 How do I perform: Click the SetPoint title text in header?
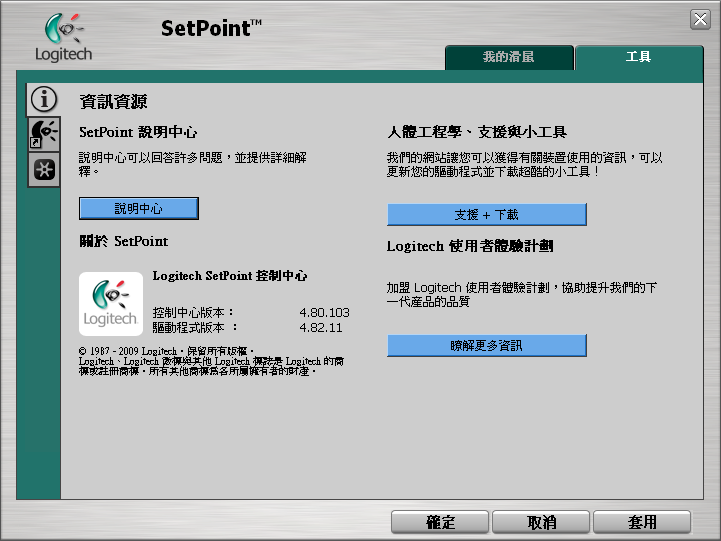(211, 28)
